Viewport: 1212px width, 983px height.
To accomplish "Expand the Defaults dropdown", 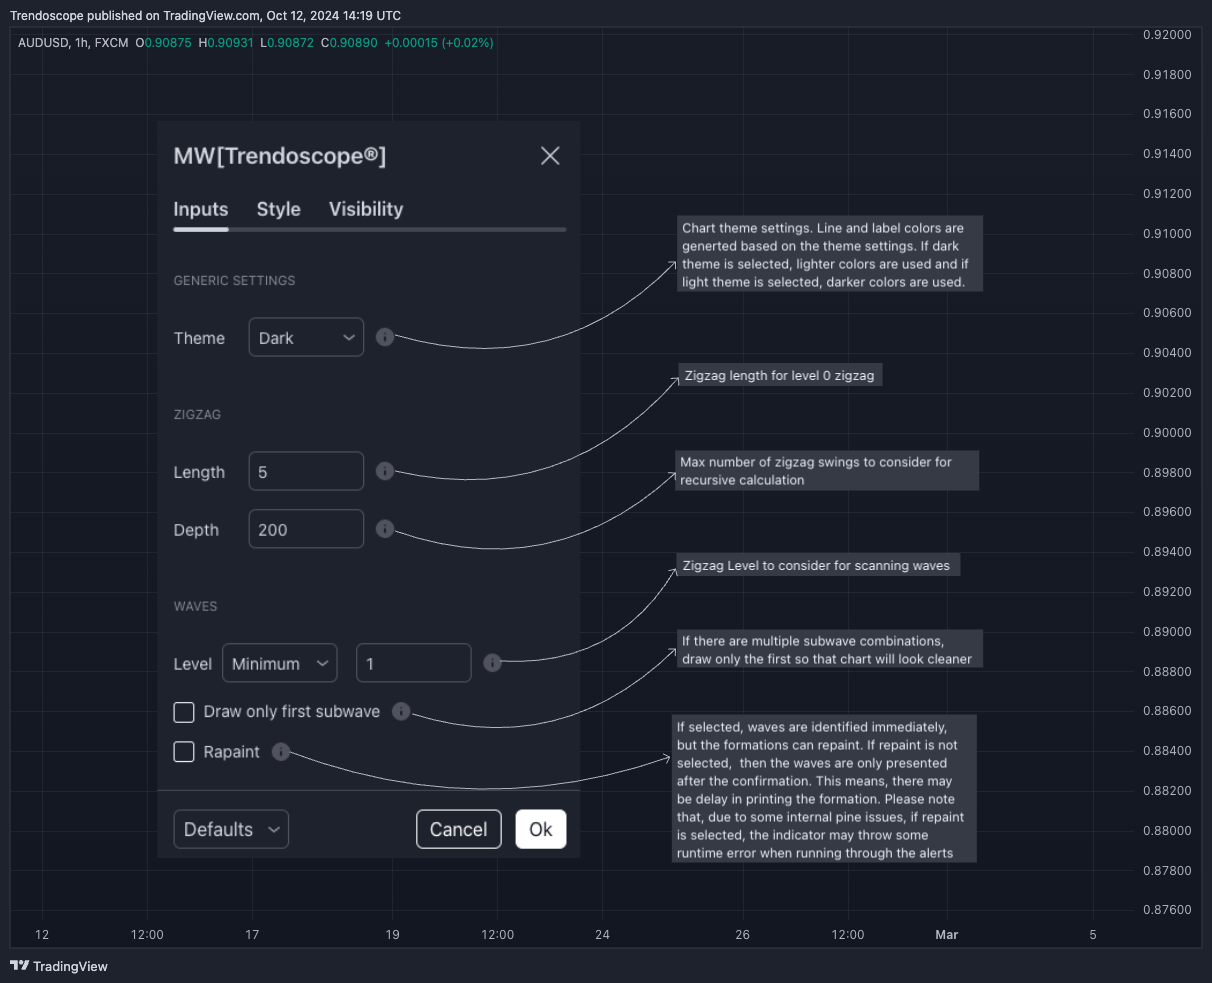I will (231, 829).
